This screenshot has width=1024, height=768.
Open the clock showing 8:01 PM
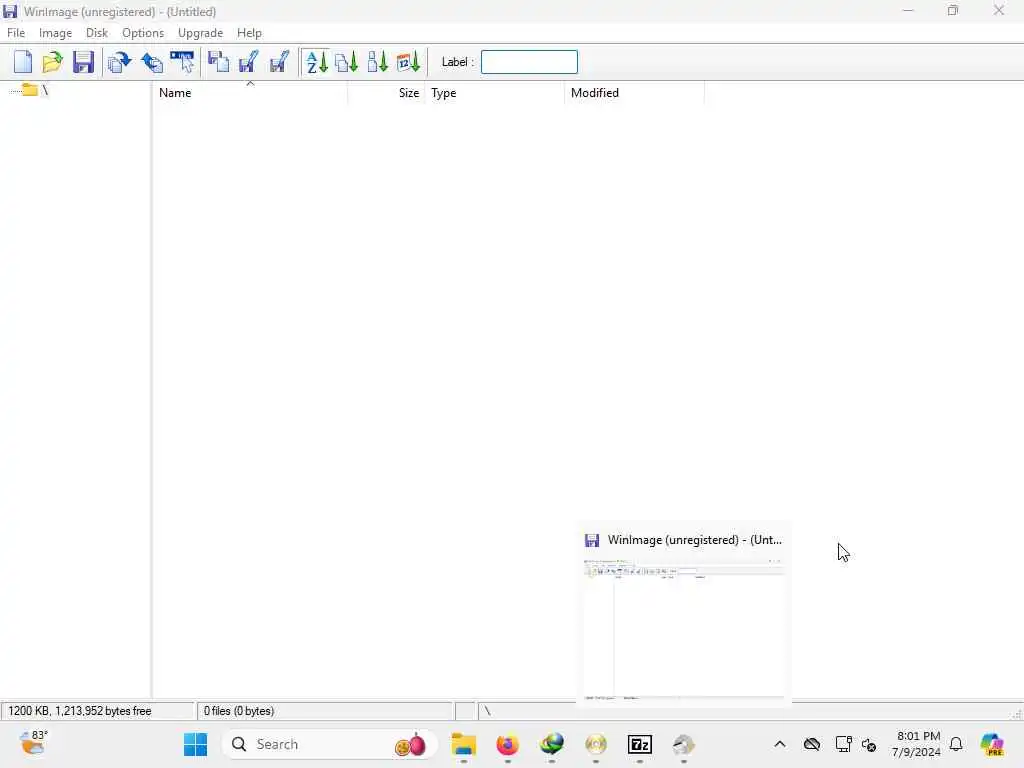916,744
